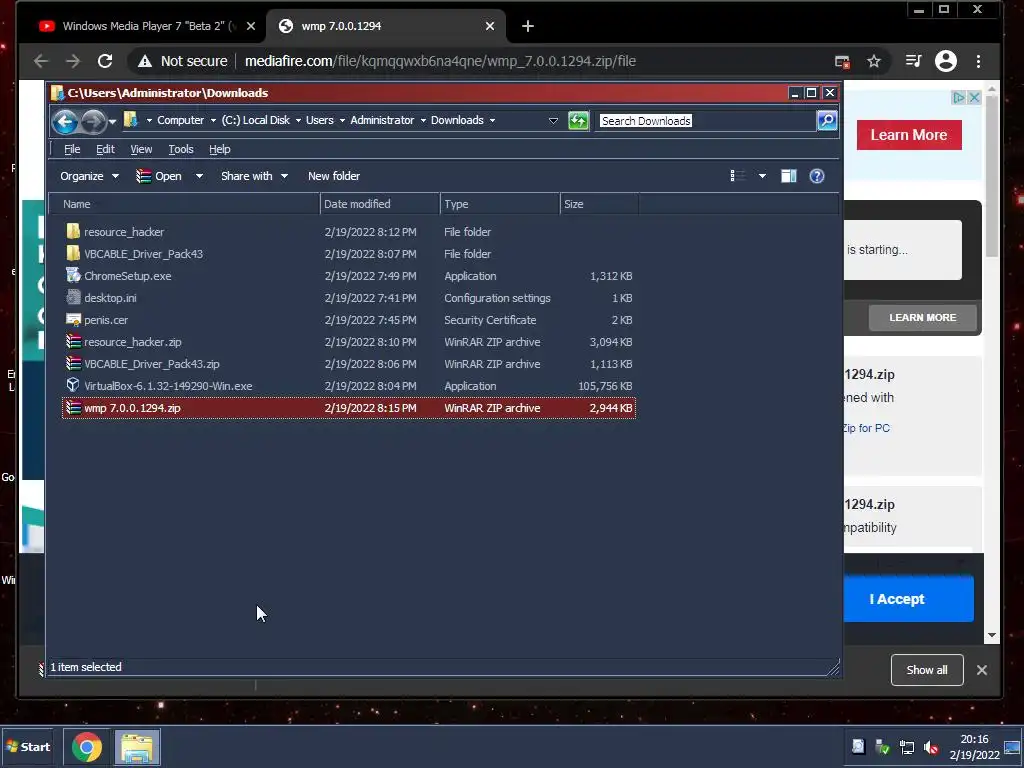Click the Not secure warning icon
1024x768 pixels.
coord(145,61)
